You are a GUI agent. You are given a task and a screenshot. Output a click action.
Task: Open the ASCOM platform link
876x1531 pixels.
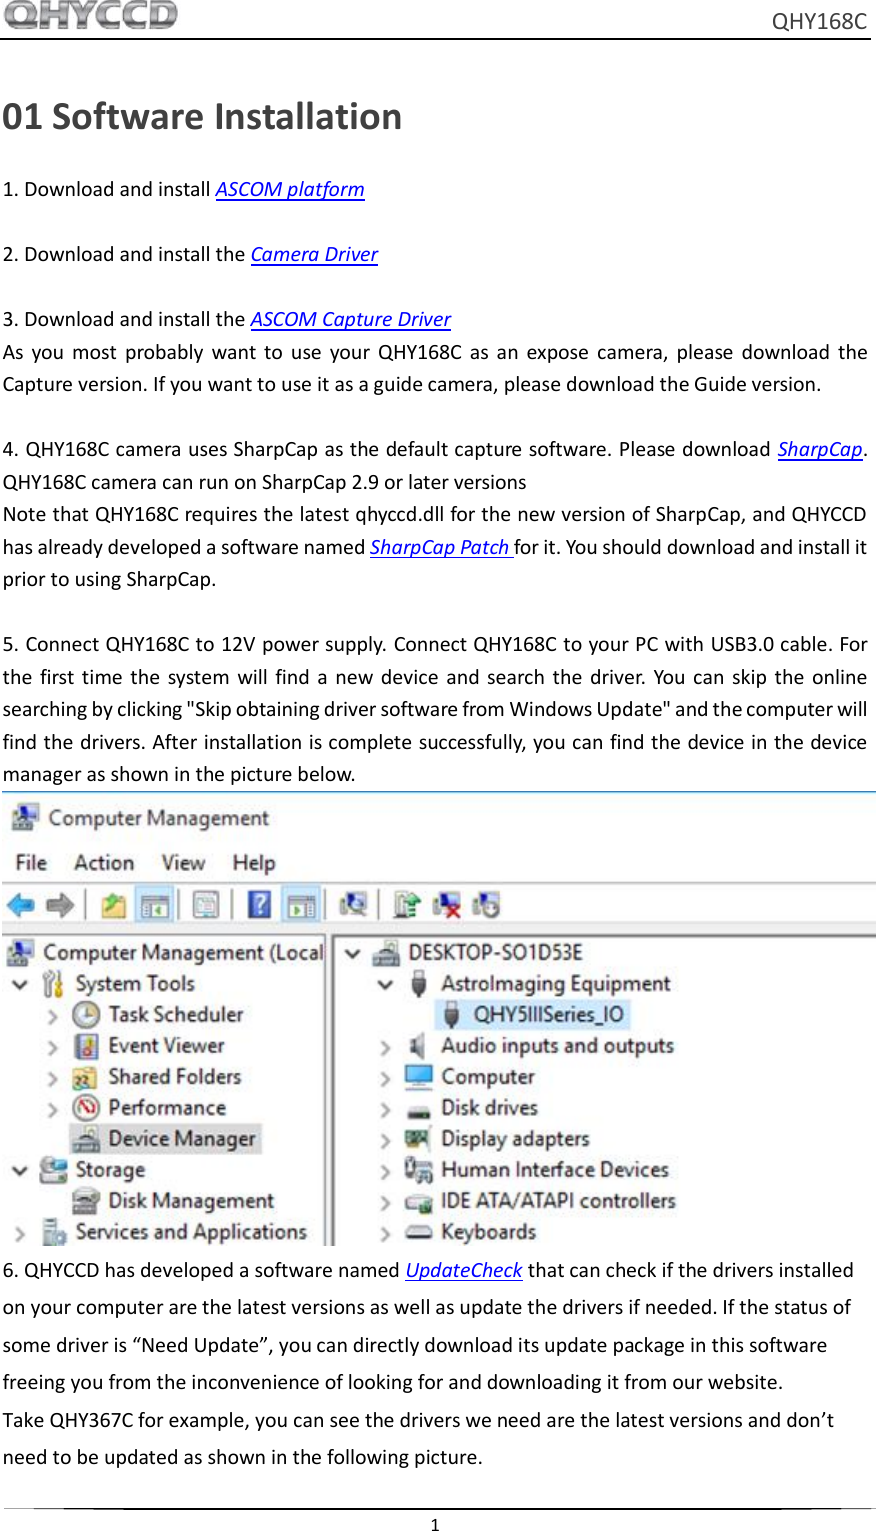pos(290,189)
